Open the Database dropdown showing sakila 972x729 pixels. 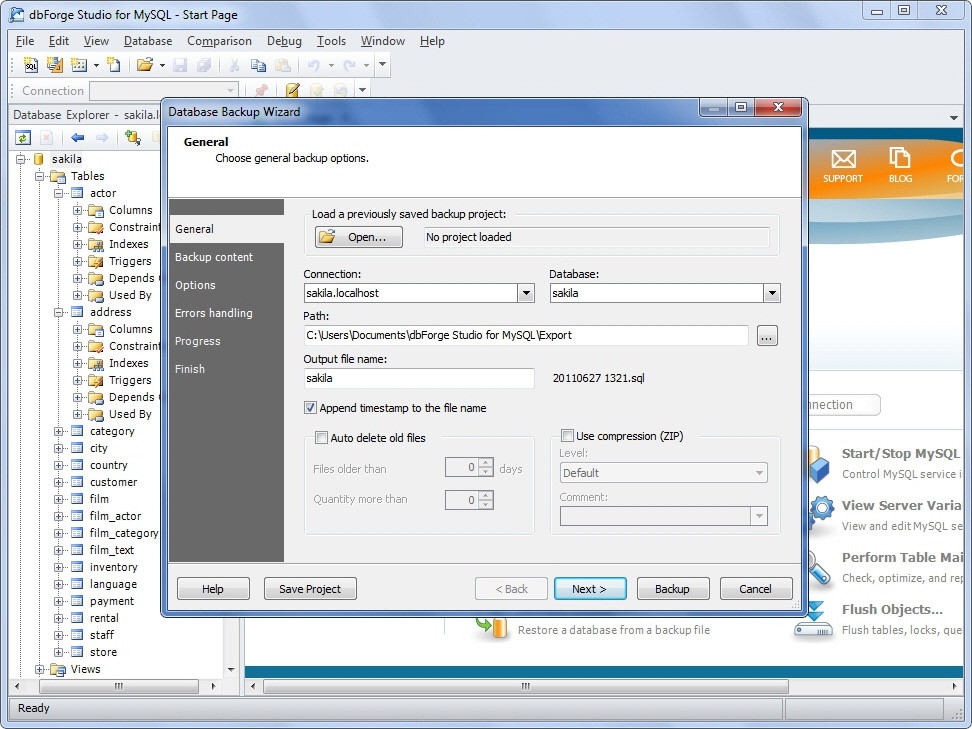(x=771, y=293)
